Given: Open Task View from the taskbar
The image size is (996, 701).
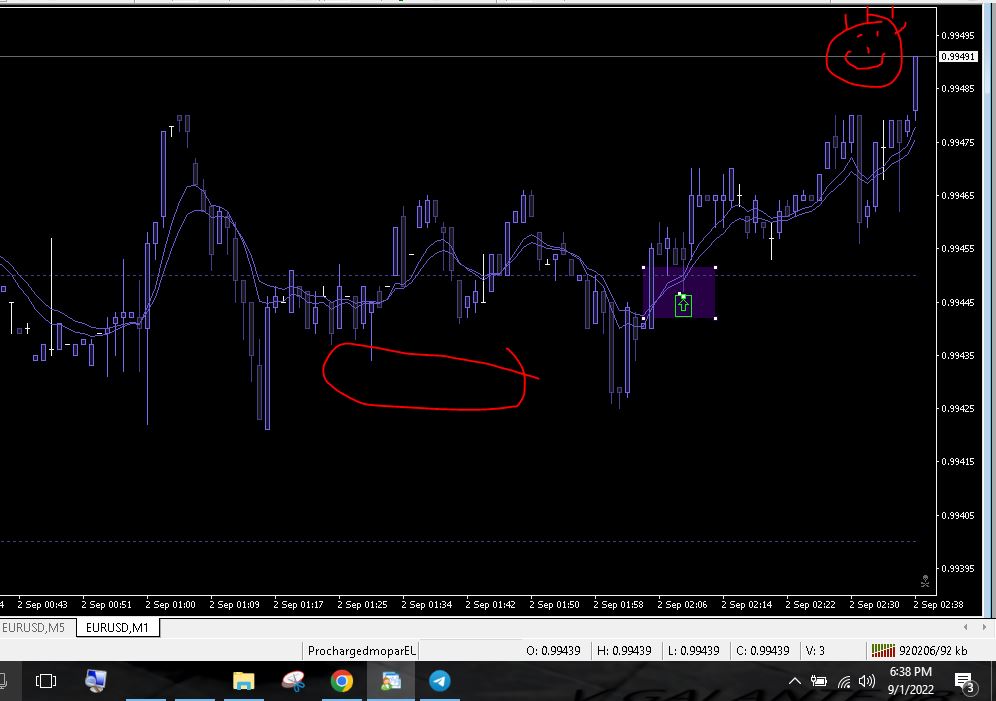Looking at the screenshot, I should click(x=46, y=681).
